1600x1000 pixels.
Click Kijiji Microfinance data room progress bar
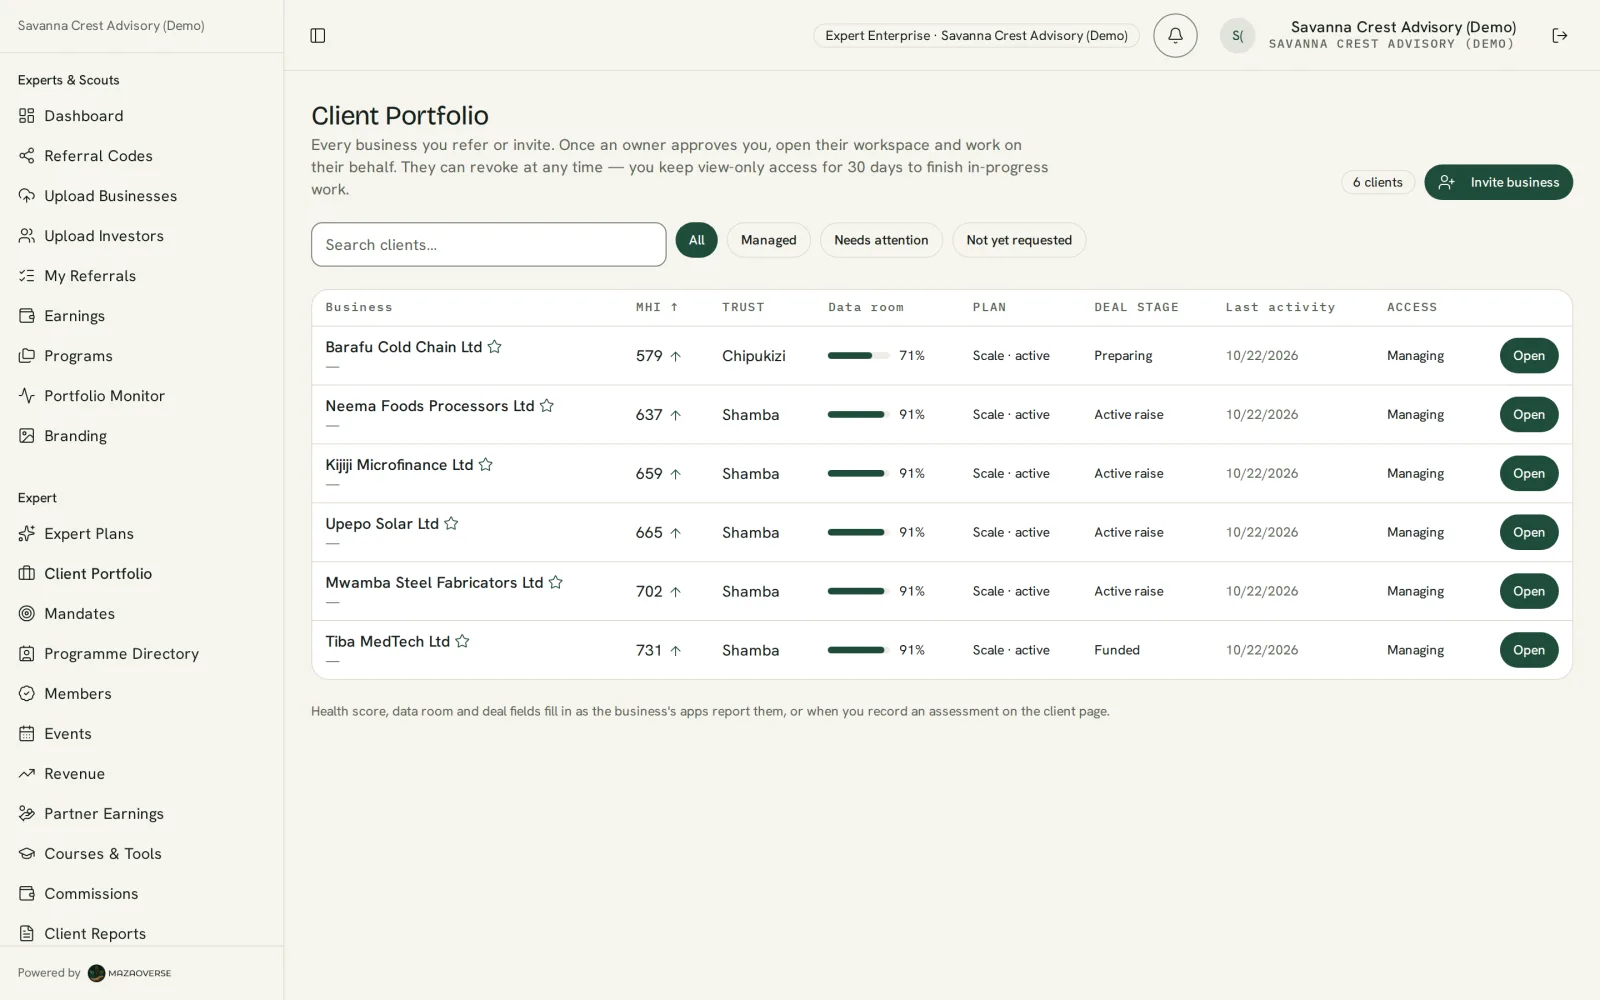click(858, 474)
